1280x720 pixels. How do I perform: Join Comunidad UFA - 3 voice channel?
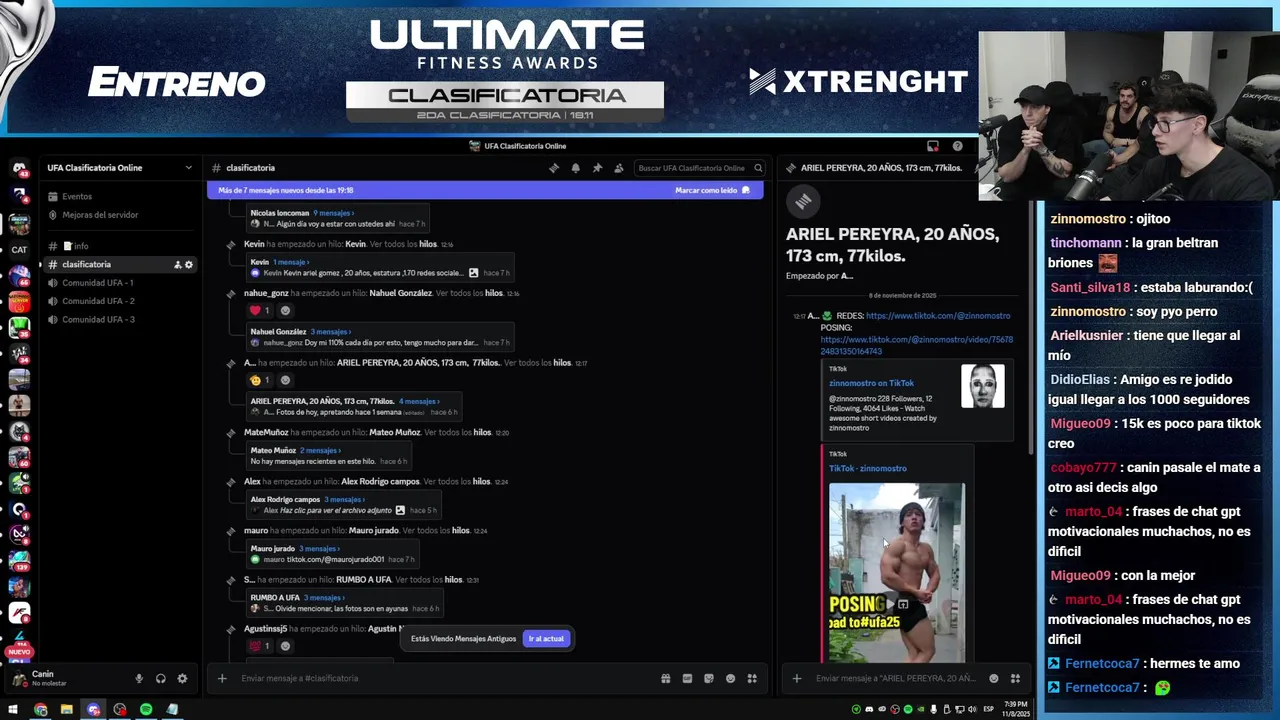120,320
